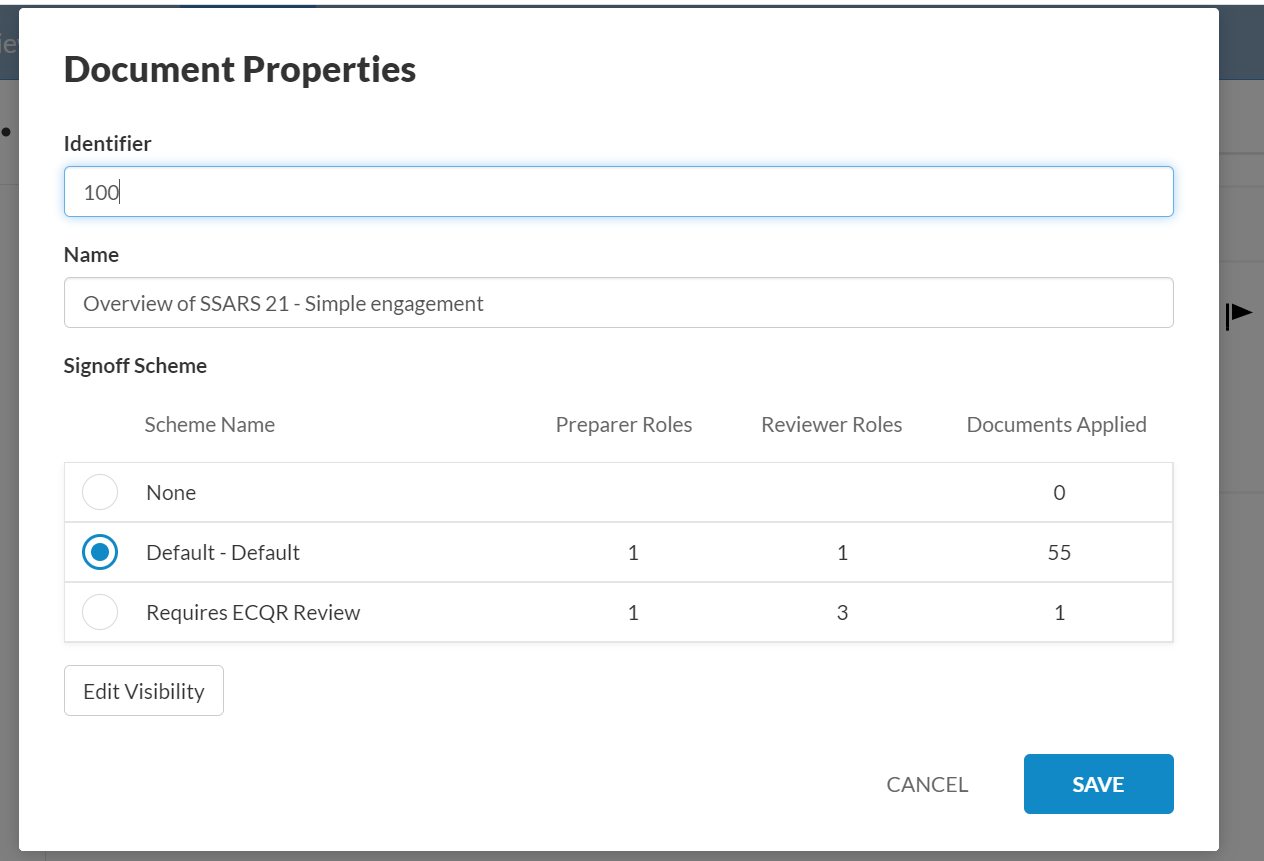The height and width of the screenshot is (861, 1264).
Task: Click inside the Identifier input field
Action: click(618, 191)
